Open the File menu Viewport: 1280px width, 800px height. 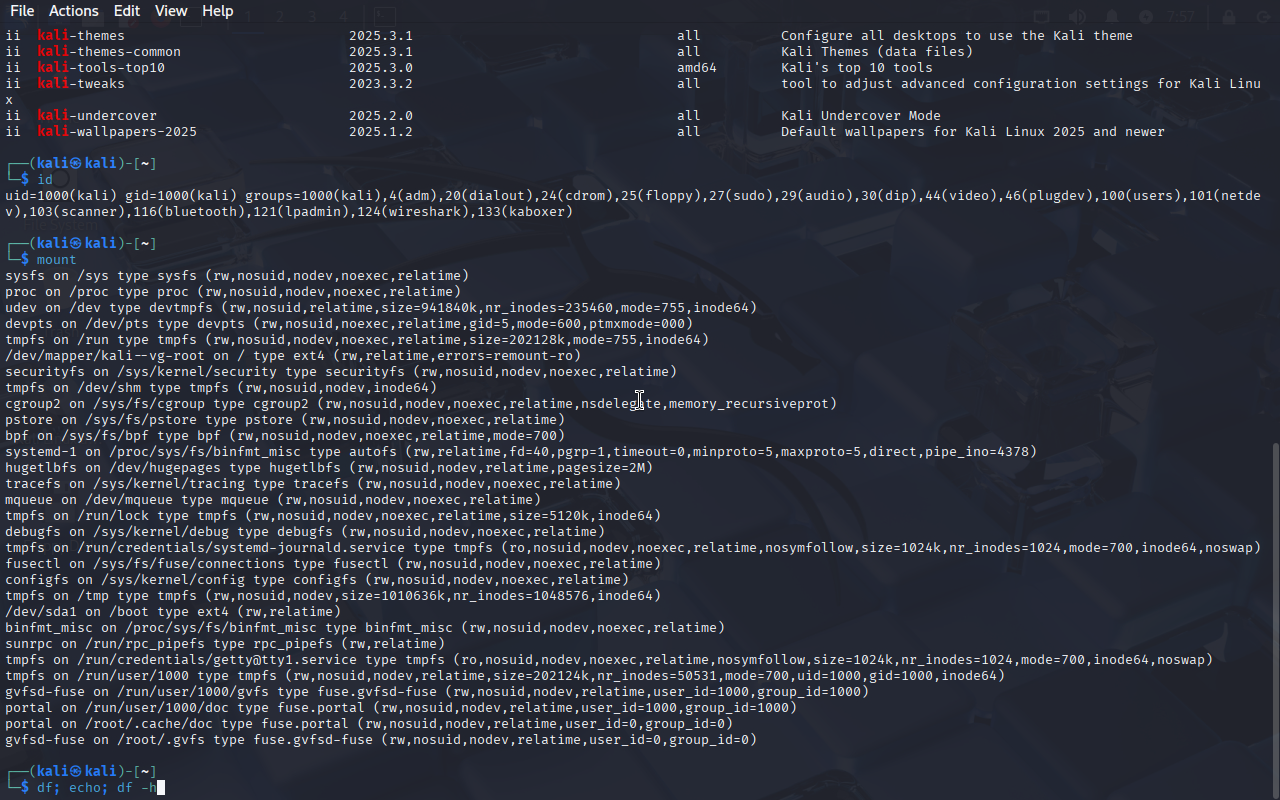click(x=21, y=11)
